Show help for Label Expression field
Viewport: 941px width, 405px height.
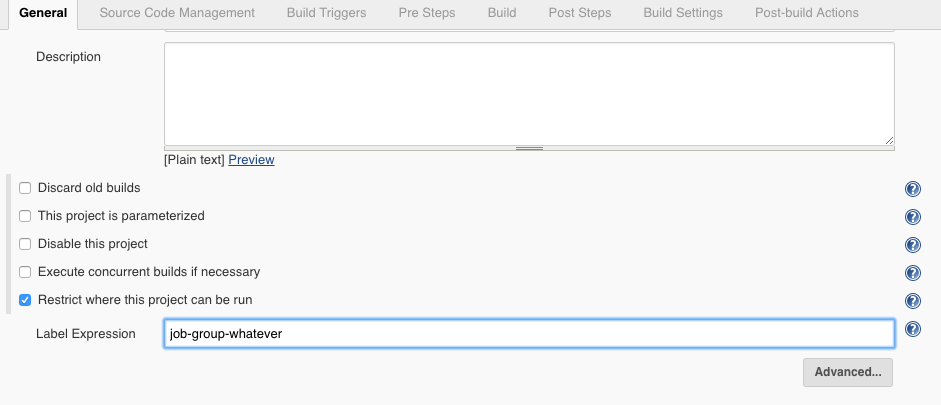pos(912,329)
